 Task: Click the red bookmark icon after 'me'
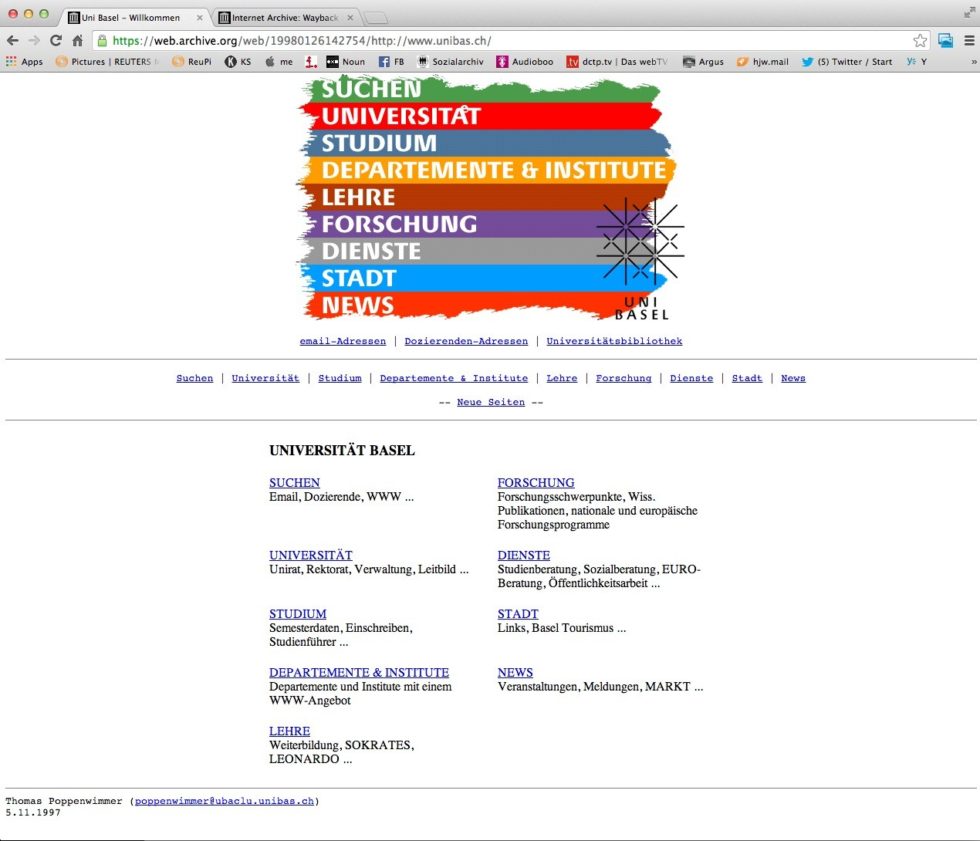311,61
